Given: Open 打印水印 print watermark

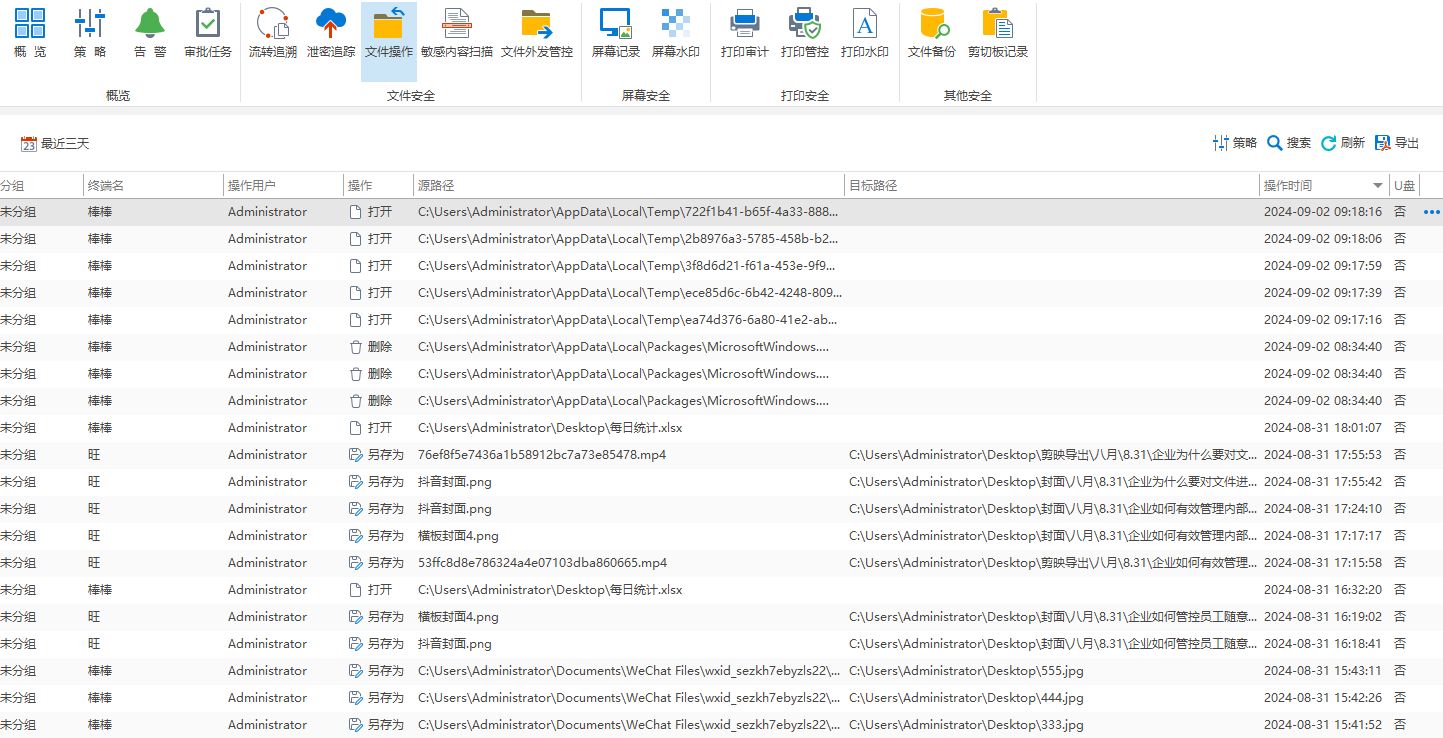Looking at the screenshot, I should [x=865, y=32].
